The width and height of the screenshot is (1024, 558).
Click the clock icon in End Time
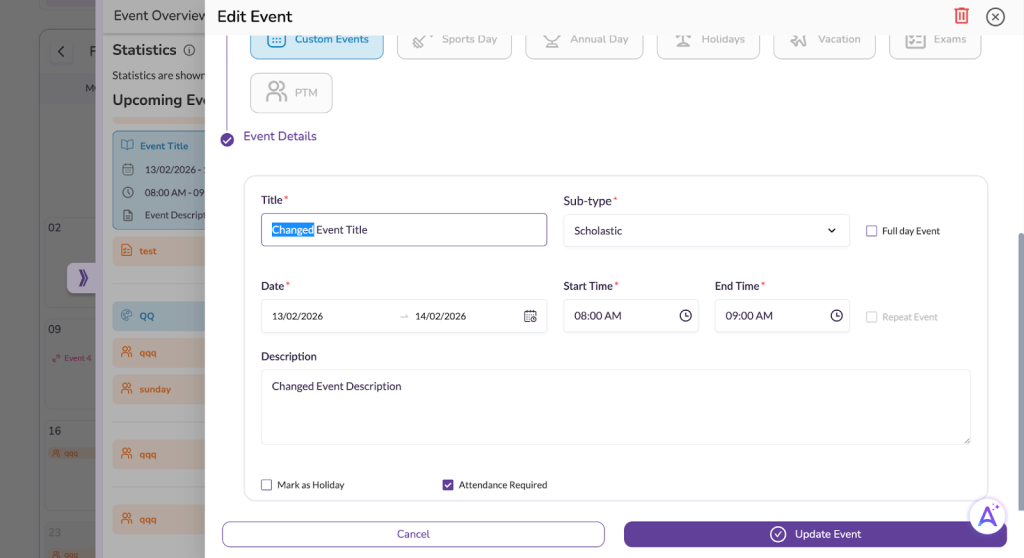[x=836, y=316]
